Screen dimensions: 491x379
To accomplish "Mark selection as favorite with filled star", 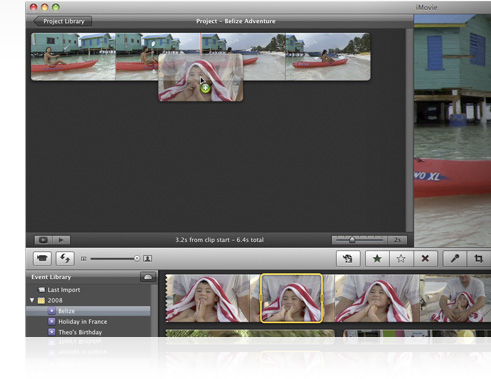I will pos(377,259).
